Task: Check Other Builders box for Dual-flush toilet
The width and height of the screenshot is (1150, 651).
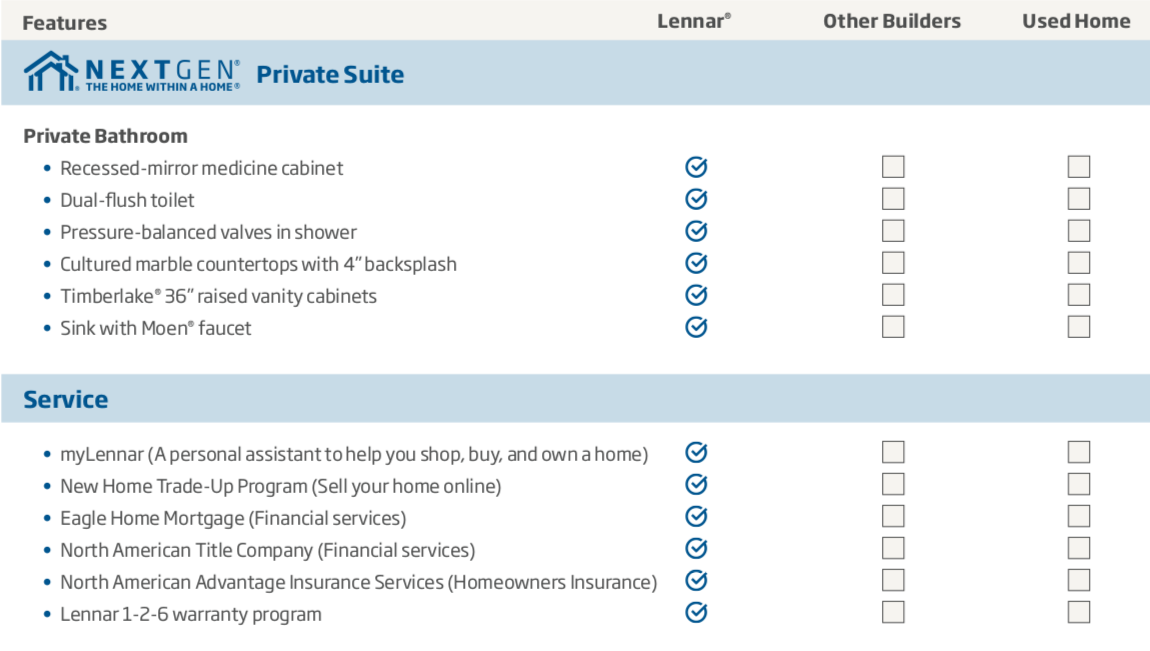Action: (x=893, y=199)
